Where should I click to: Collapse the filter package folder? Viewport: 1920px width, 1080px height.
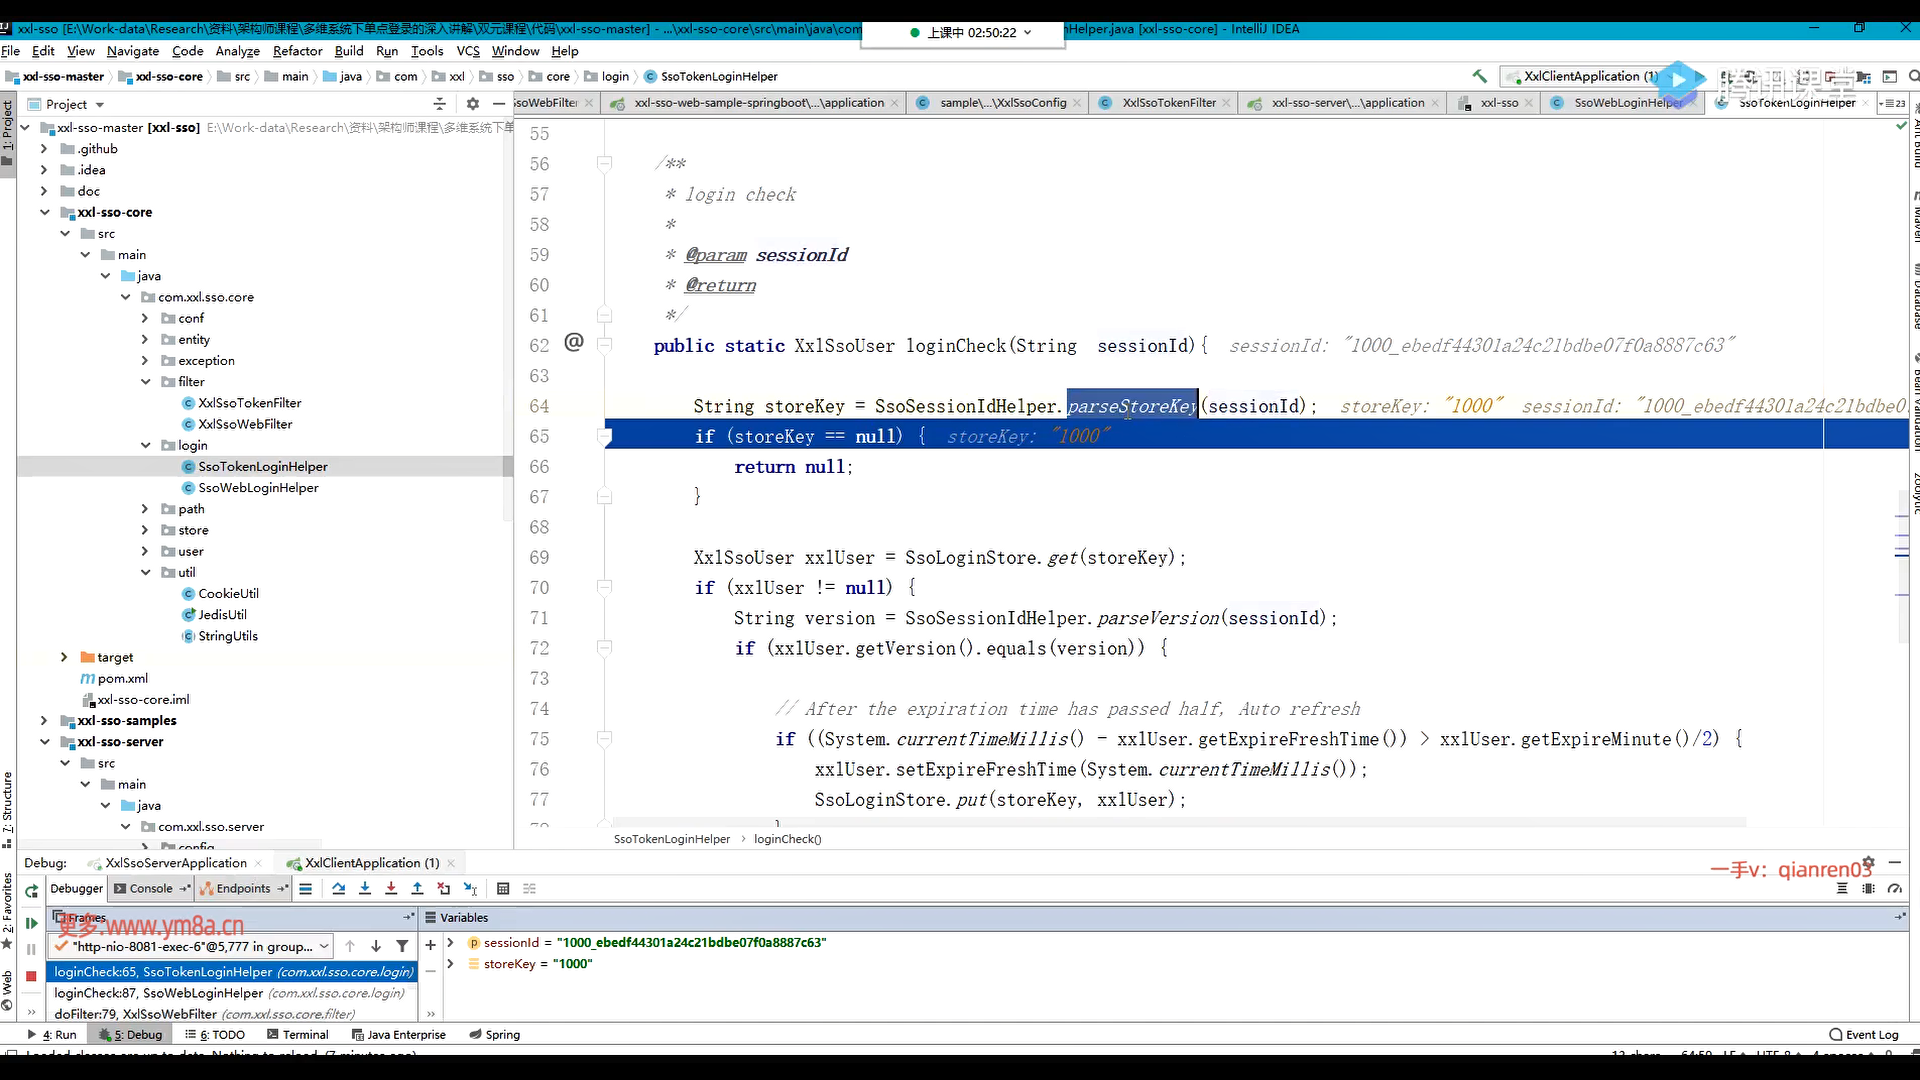[145, 382]
